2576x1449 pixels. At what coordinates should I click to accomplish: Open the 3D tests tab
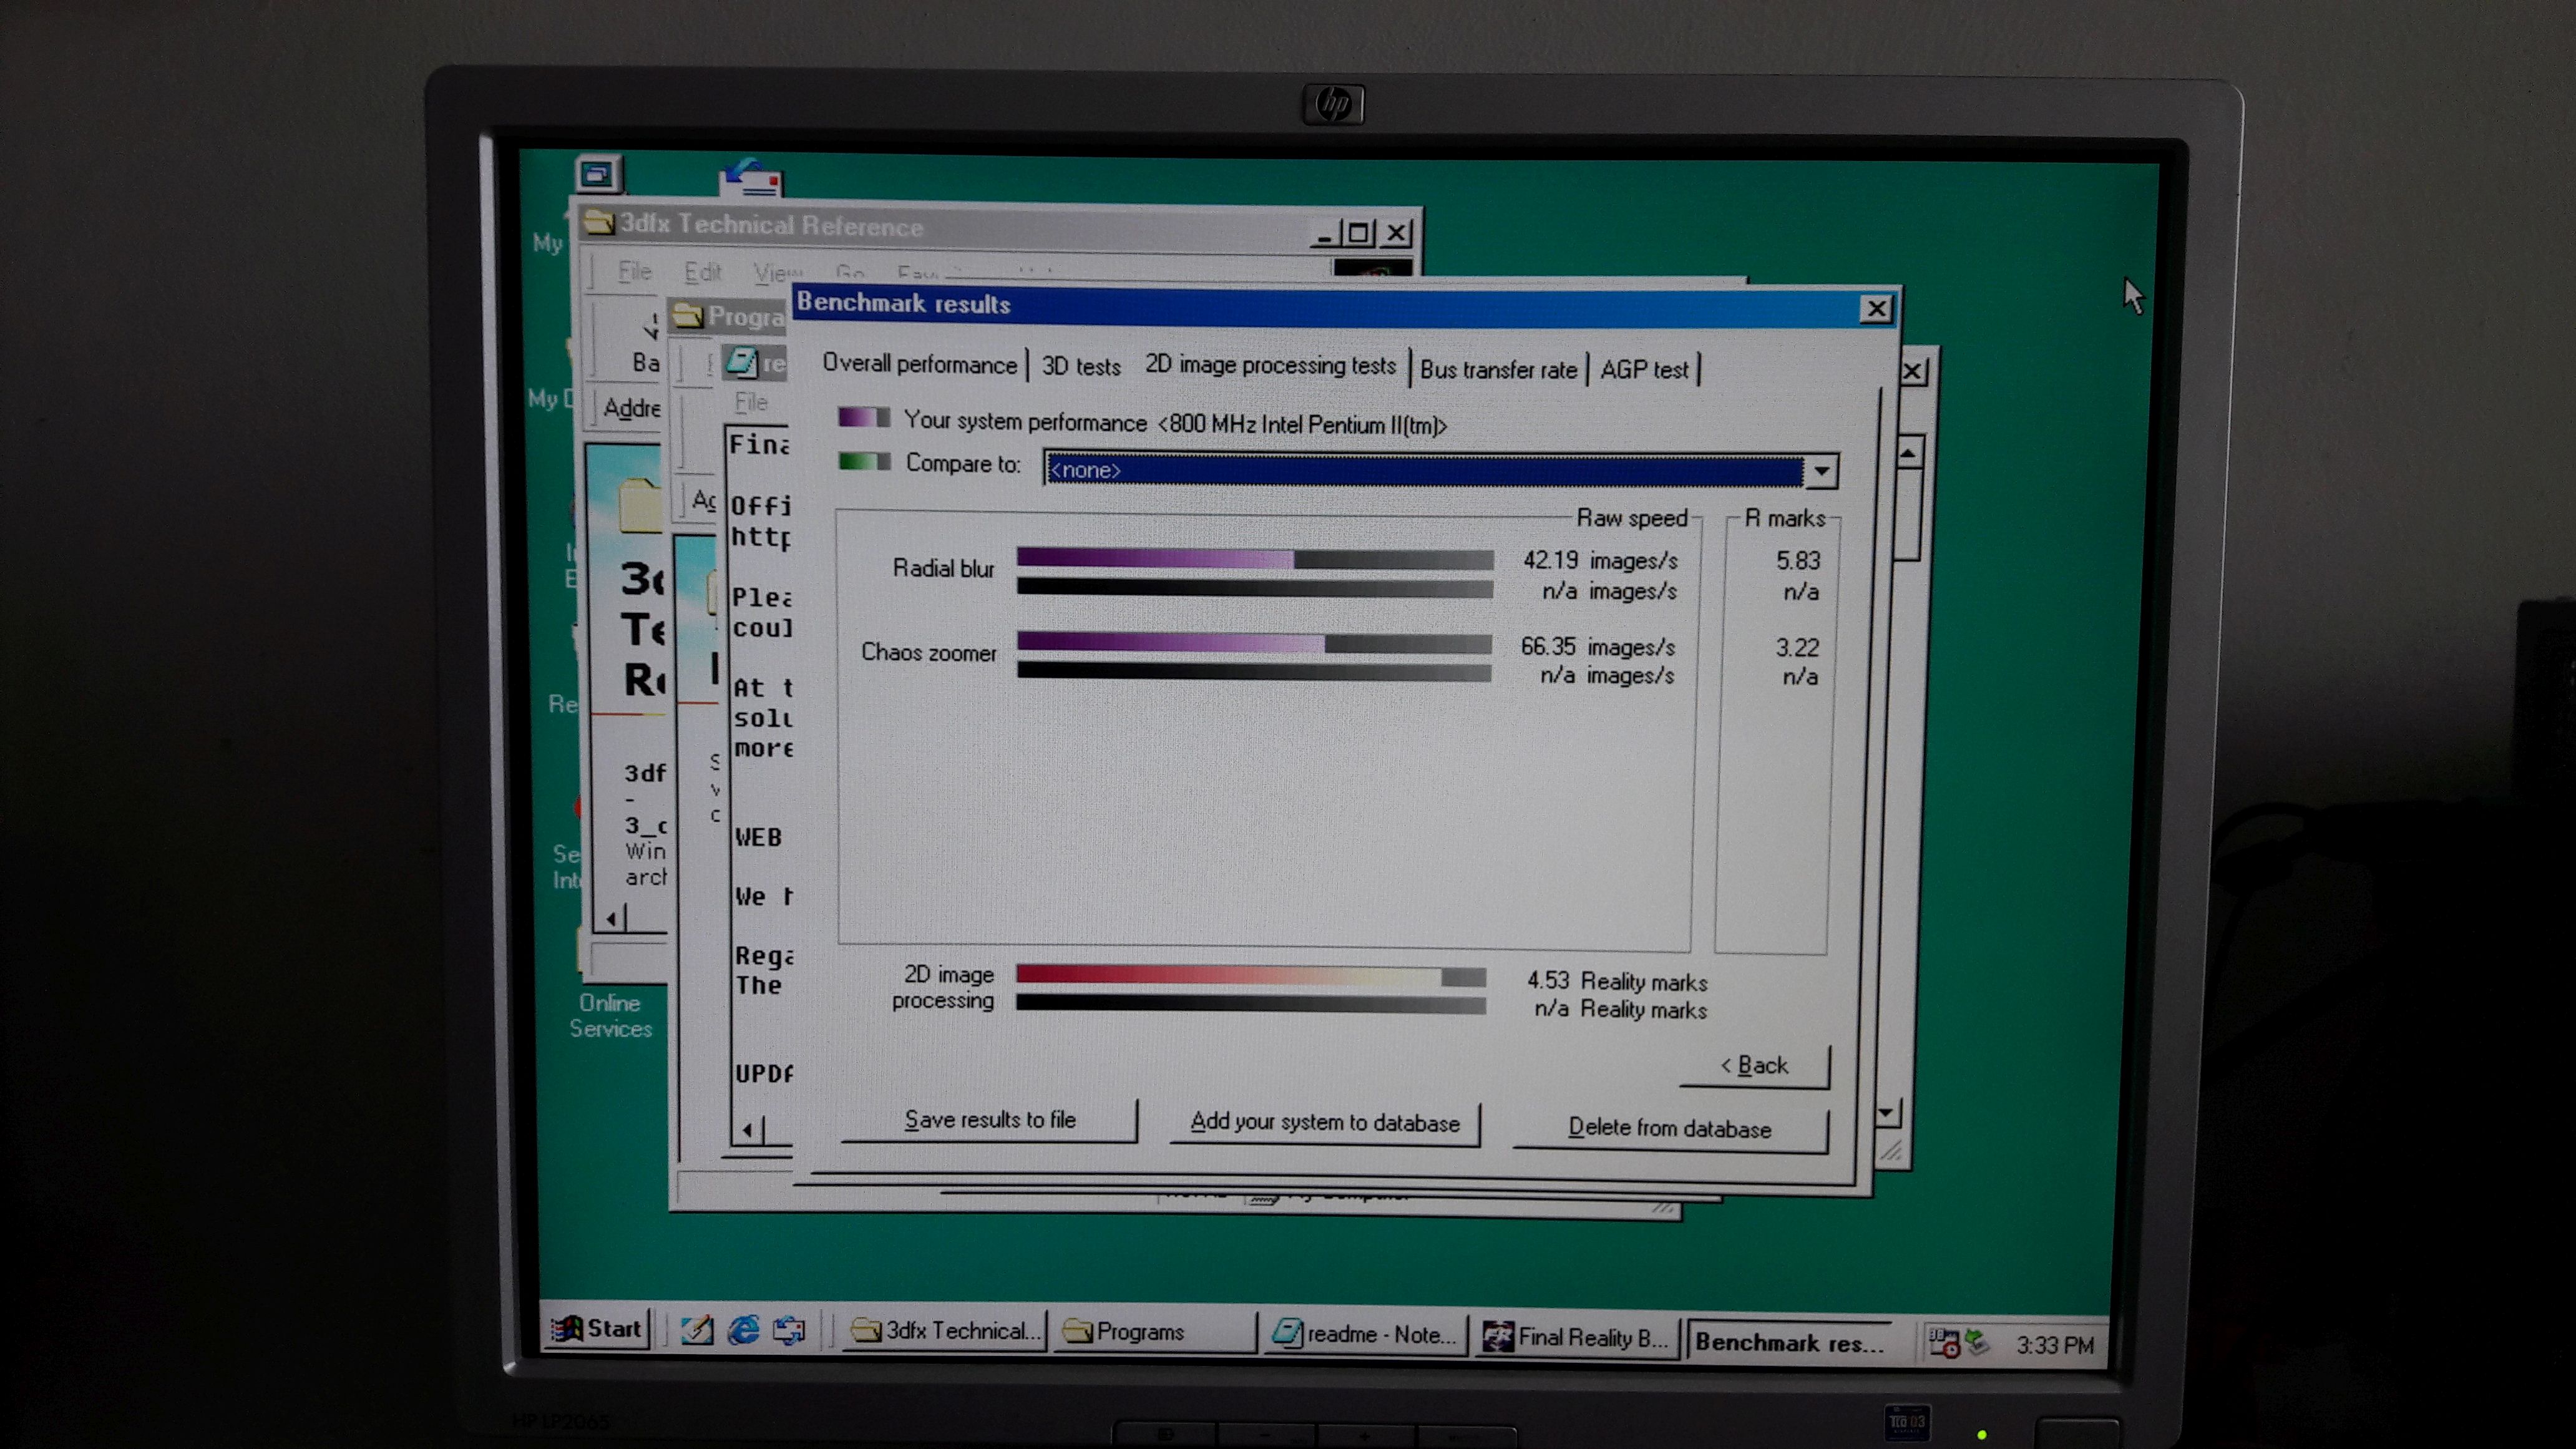tap(1081, 366)
